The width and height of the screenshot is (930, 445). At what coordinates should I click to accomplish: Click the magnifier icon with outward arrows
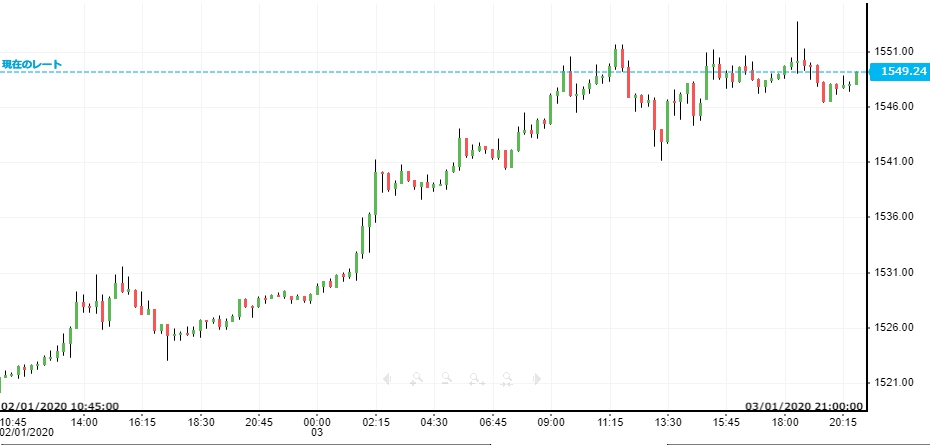click(477, 379)
